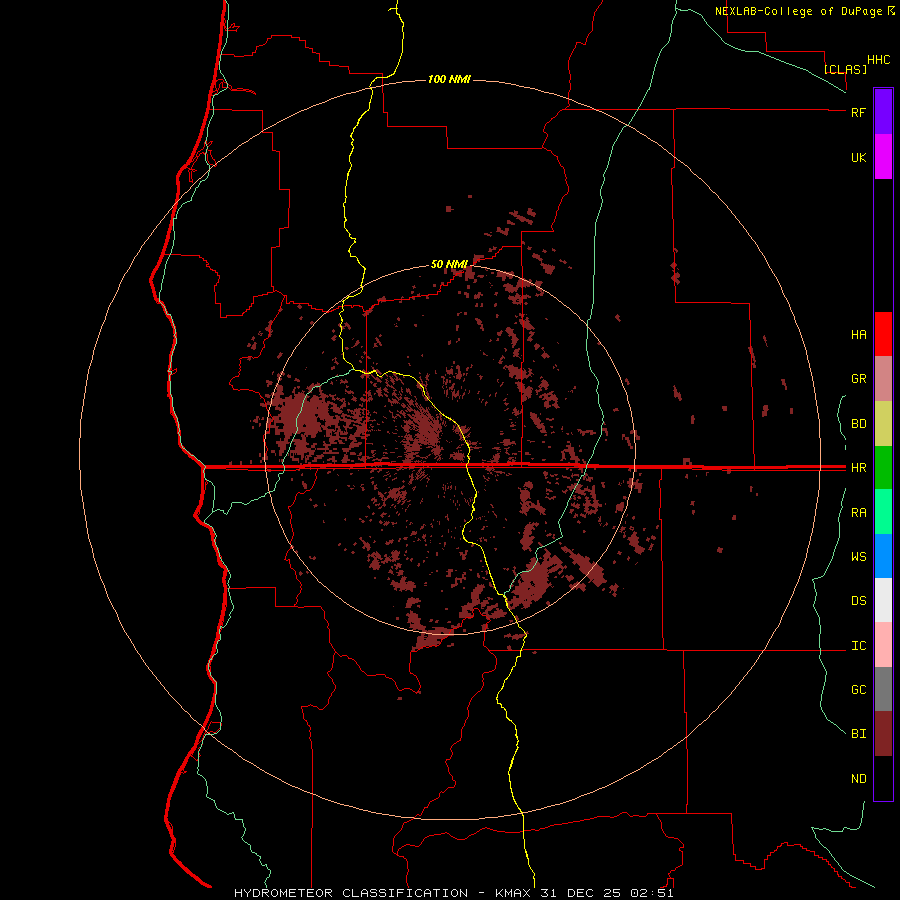
Task: Click the RF purple legend swatch
Action: (883, 112)
